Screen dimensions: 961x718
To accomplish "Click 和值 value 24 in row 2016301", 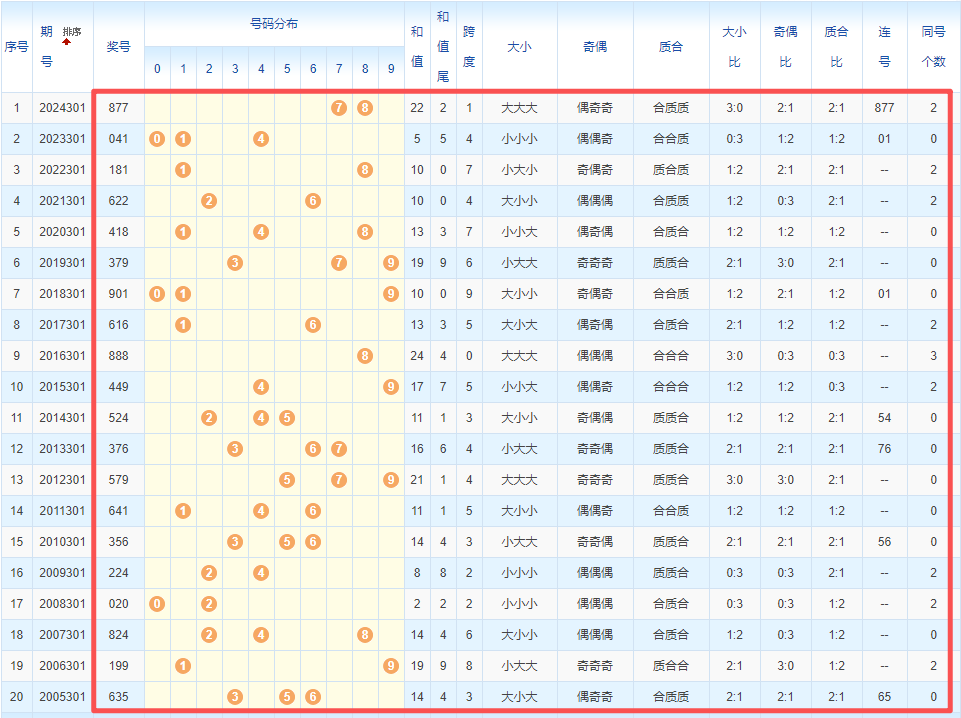I will [417, 356].
